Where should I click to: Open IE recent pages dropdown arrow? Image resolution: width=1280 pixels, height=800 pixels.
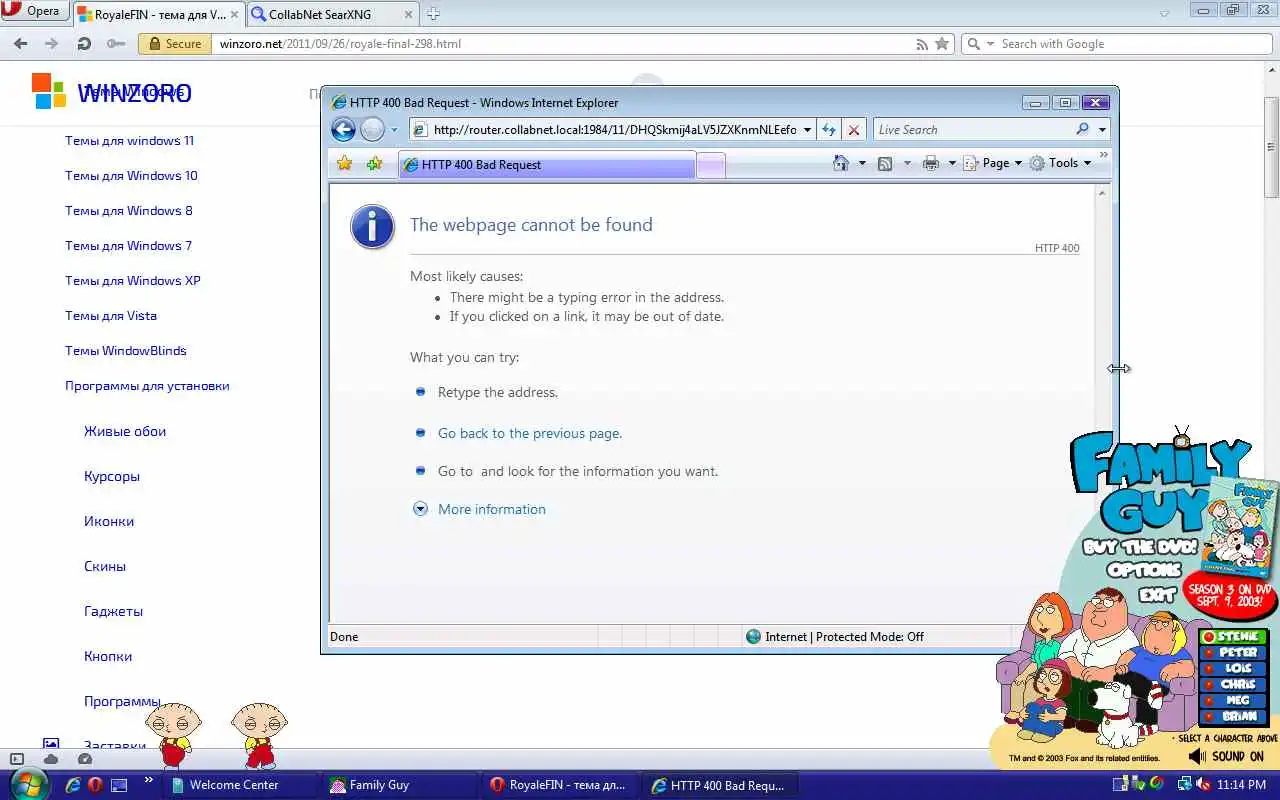coord(394,130)
